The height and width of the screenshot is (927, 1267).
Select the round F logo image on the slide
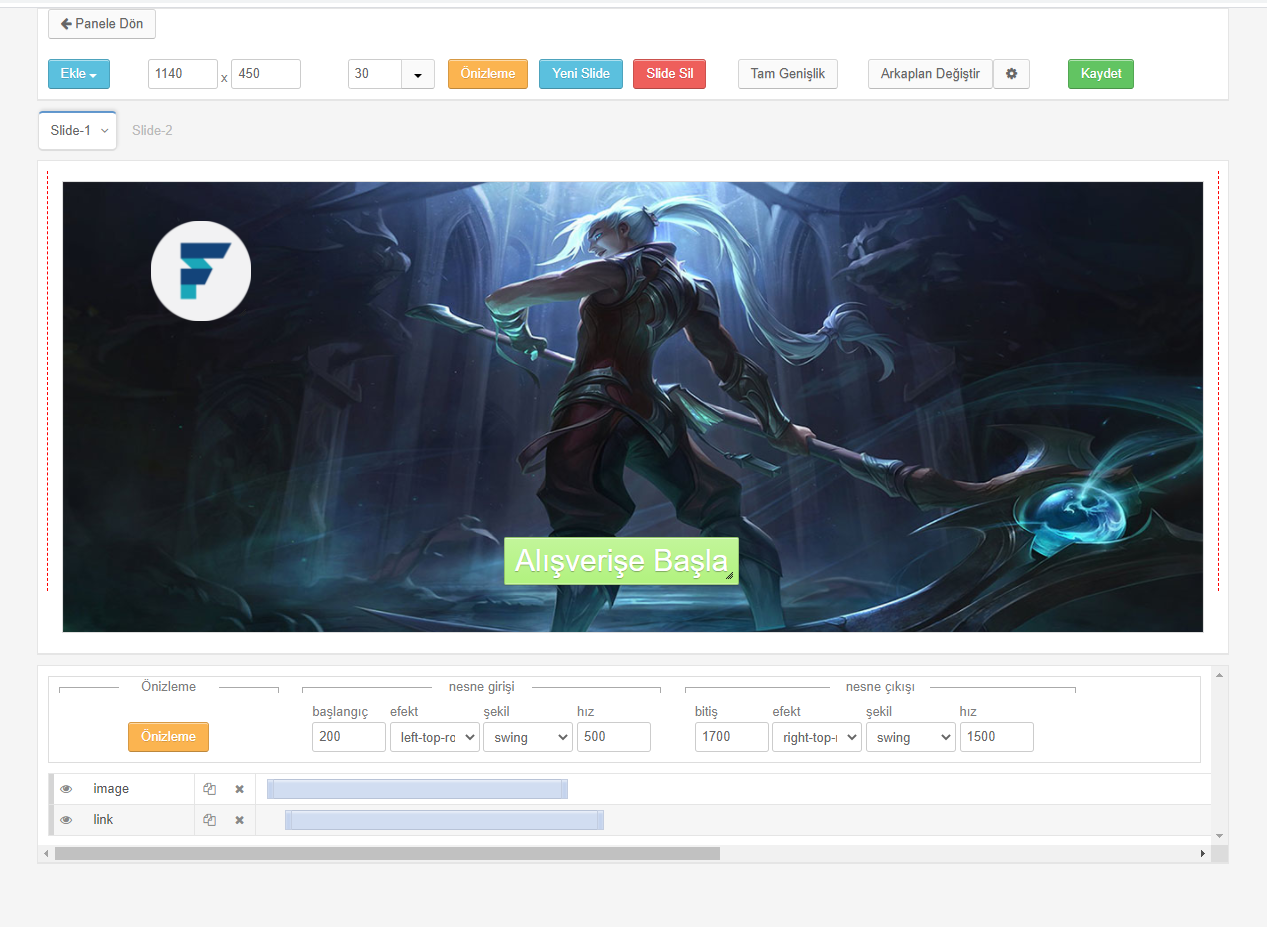click(x=201, y=271)
